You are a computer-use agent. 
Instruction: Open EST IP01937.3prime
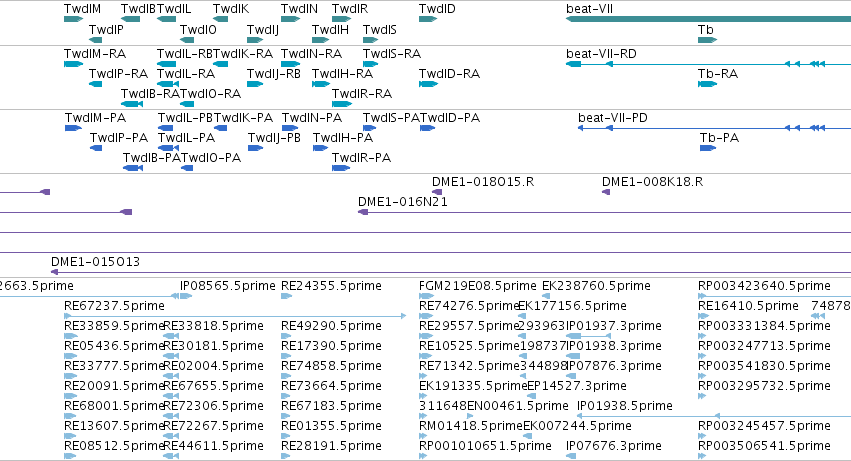tap(614, 326)
